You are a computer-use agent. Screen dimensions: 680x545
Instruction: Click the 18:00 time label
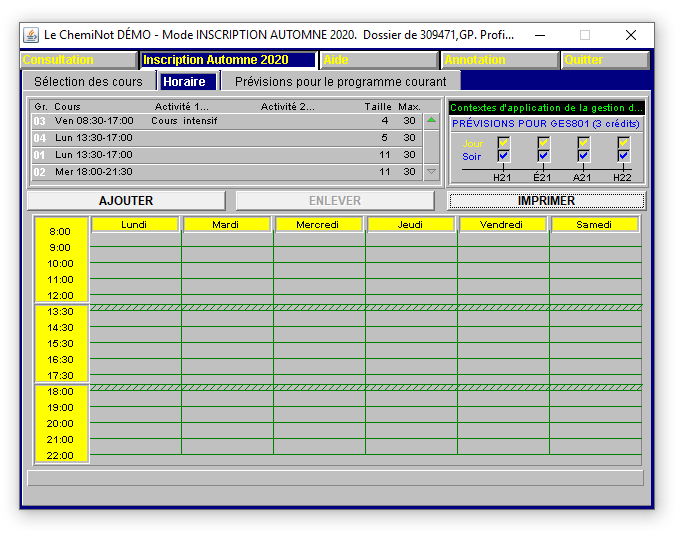[x=60, y=392]
